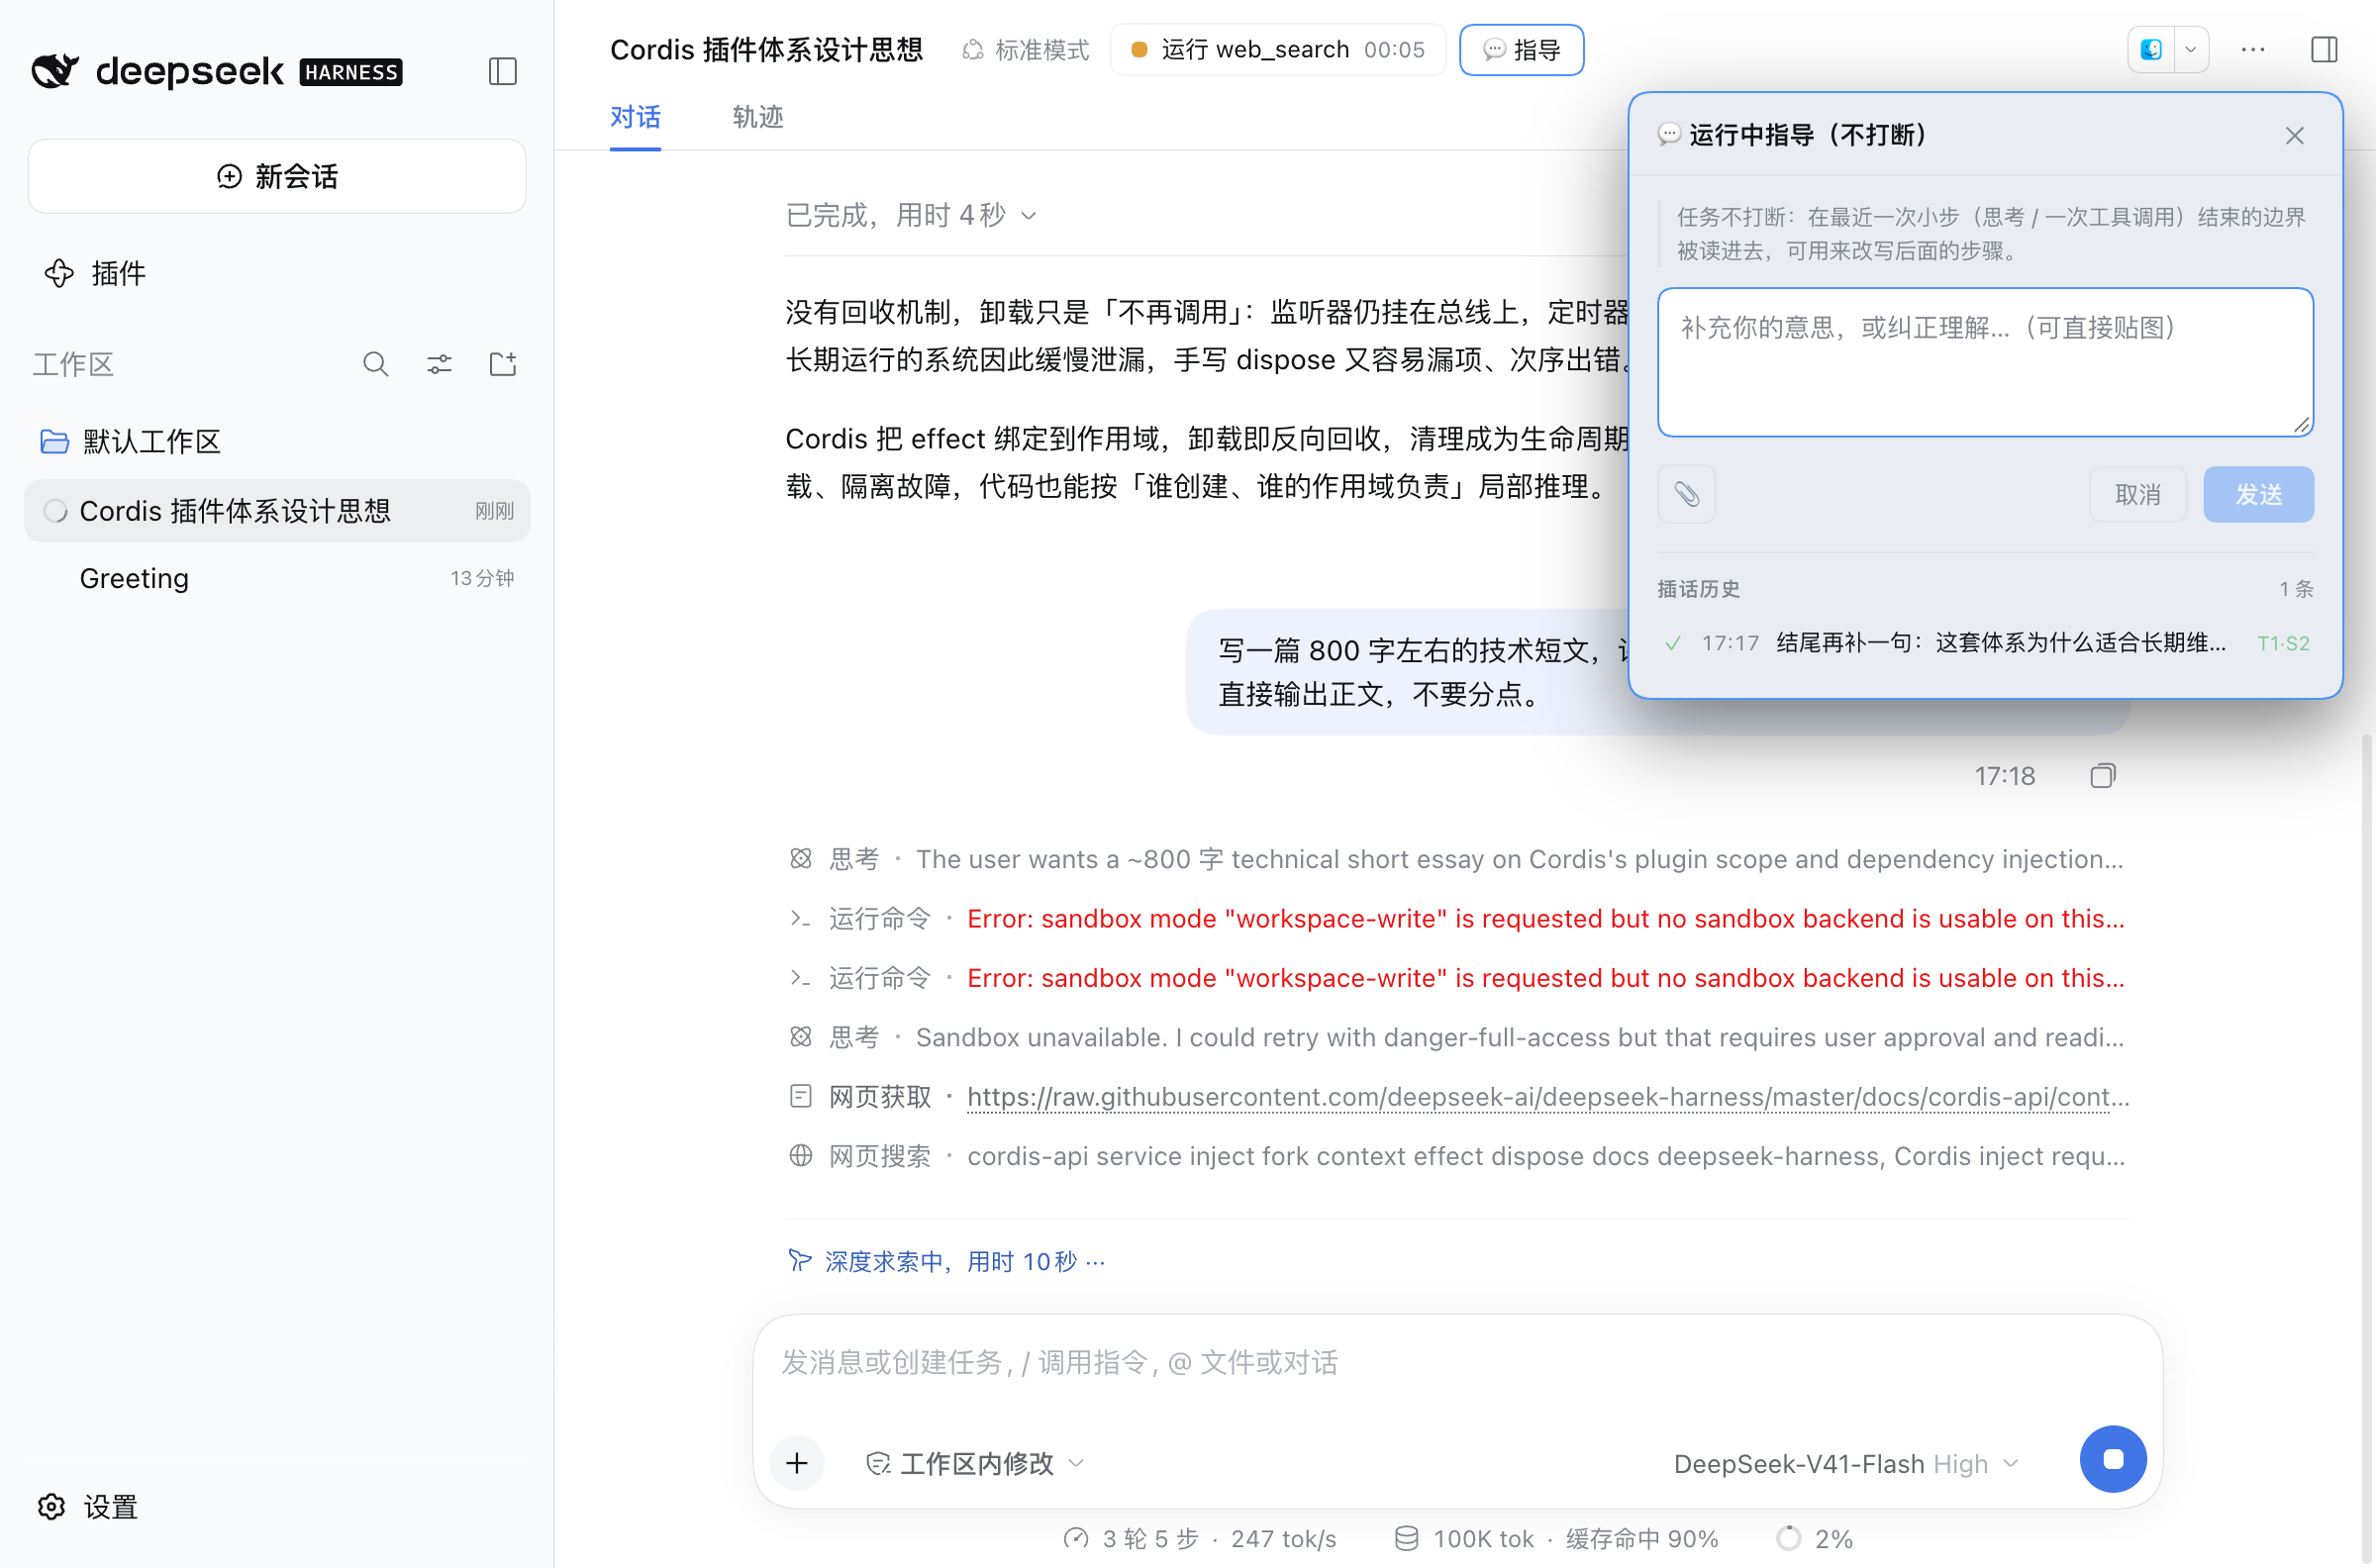Open the 插件 plugins page
The width and height of the screenshot is (2376, 1568).
[x=95, y=273]
